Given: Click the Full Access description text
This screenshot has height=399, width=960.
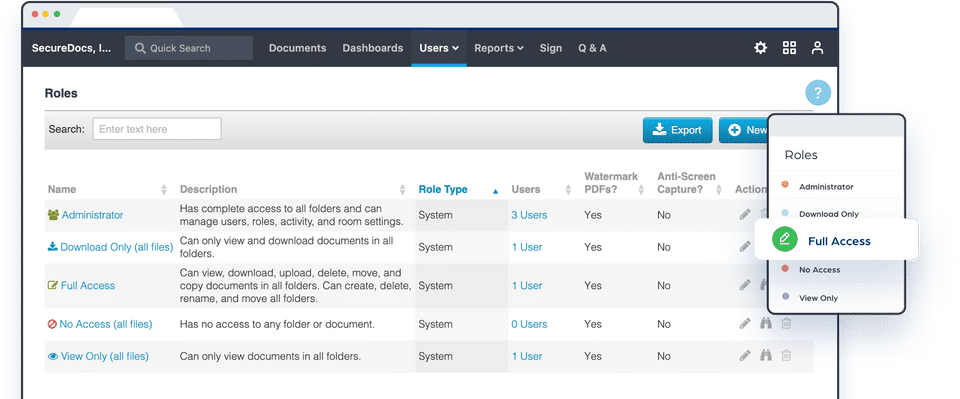Looking at the screenshot, I should 295,286.
